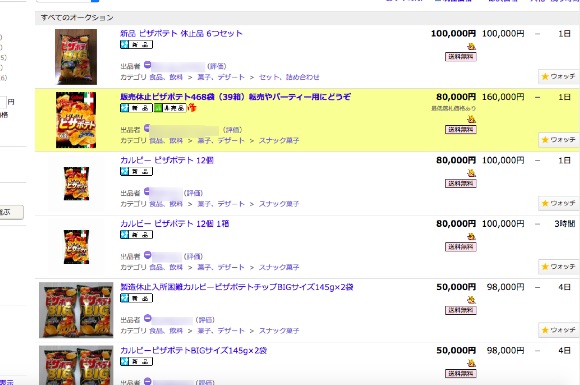Click condition badge under 製造休止 BIGサイズ title
The width and height of the screenshot is (580, 385).
pos(136,298)
